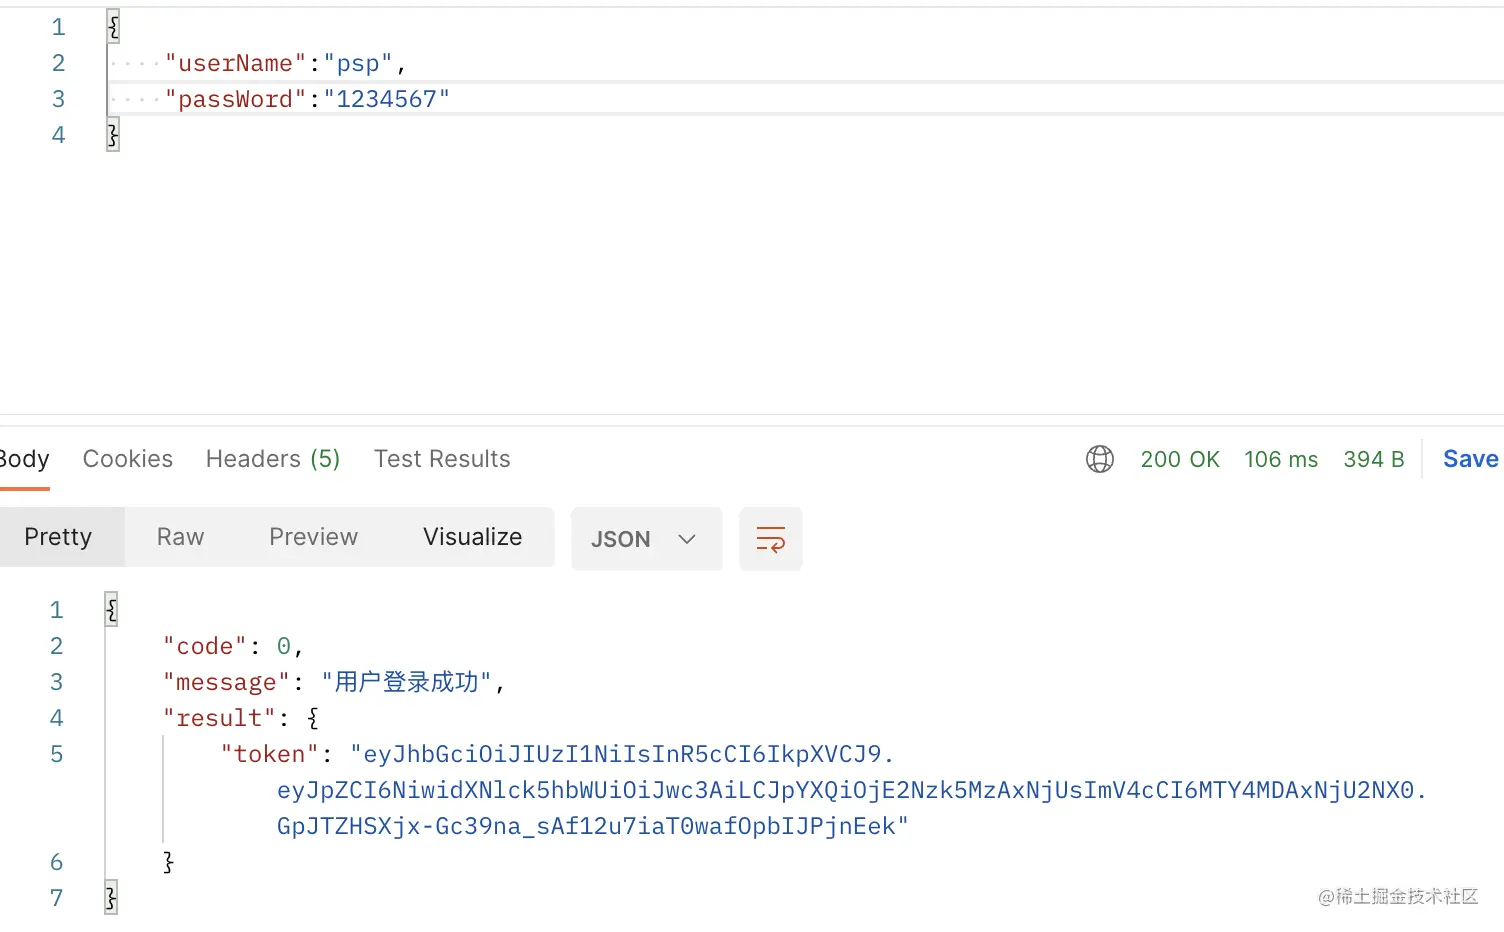Click the passWord value "1234567"
The height and width of the screenshot is (932, 1504).
(x=387, y=100)
